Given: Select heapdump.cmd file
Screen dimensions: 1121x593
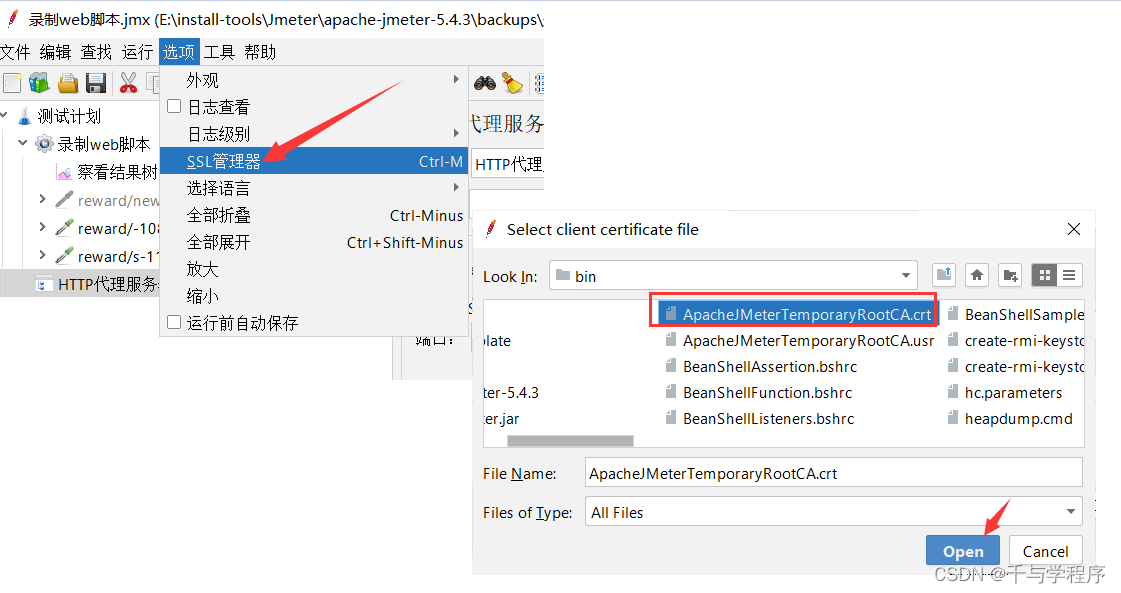Looking at the screenshot, I should point(1009,418).
